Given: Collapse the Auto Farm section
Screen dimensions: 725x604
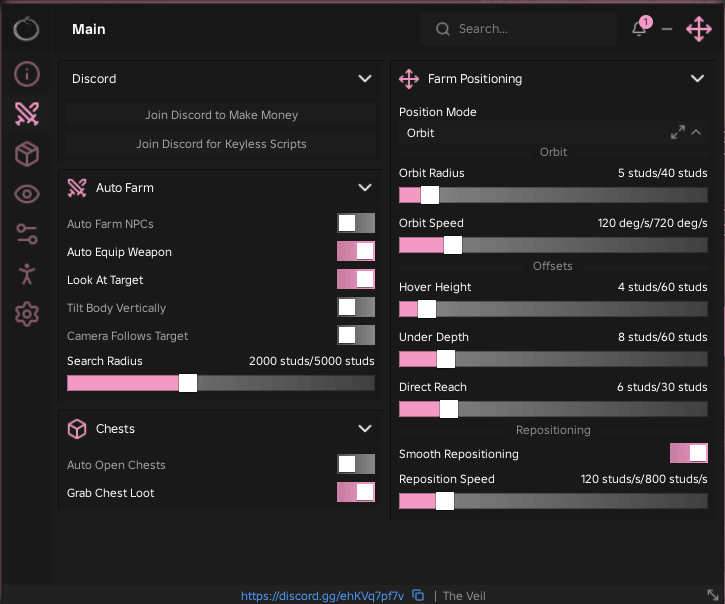Looking at the screenshot, I should click(x=365, y=188).
